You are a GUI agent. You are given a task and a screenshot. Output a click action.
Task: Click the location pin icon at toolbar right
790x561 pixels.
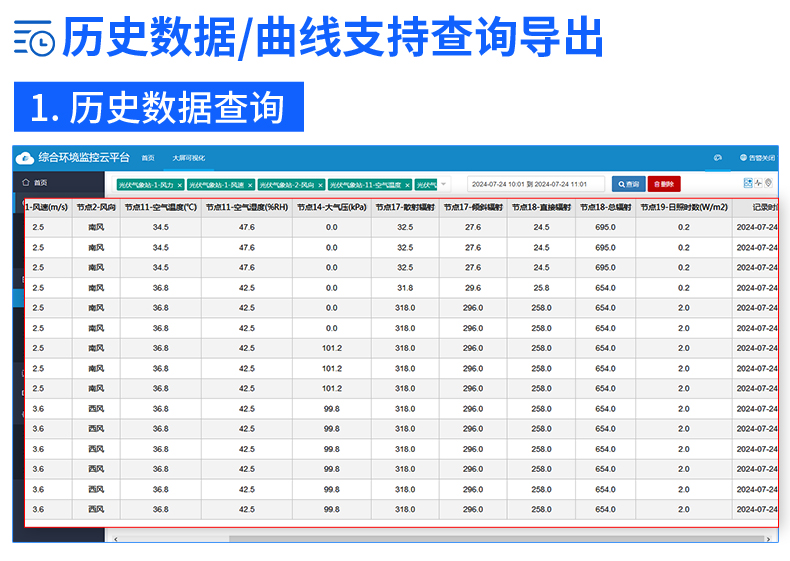tap(768, 183)
